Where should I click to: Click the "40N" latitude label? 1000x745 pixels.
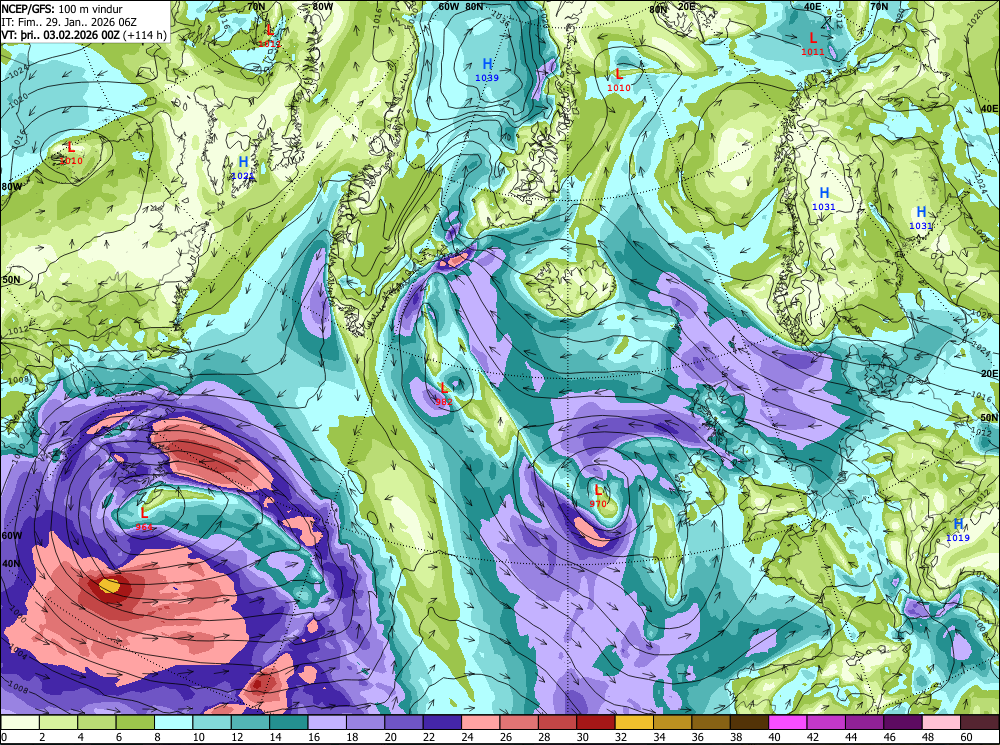pos(11,564)
